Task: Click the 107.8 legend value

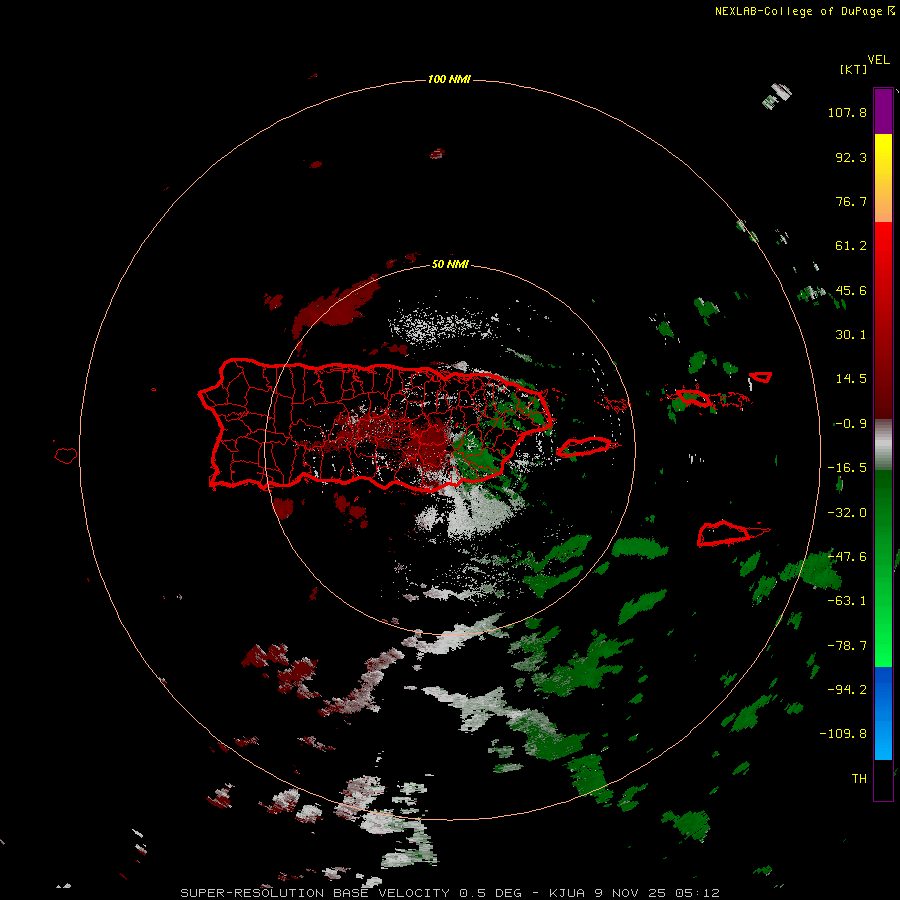Action: point(847,112)
